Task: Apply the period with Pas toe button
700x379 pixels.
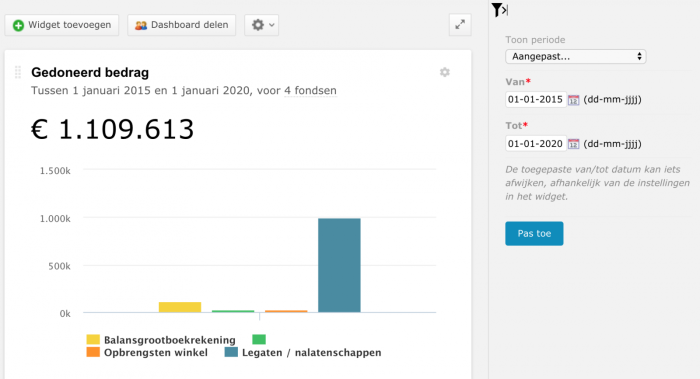Action: pyautogui.click(x=534, y=233)
